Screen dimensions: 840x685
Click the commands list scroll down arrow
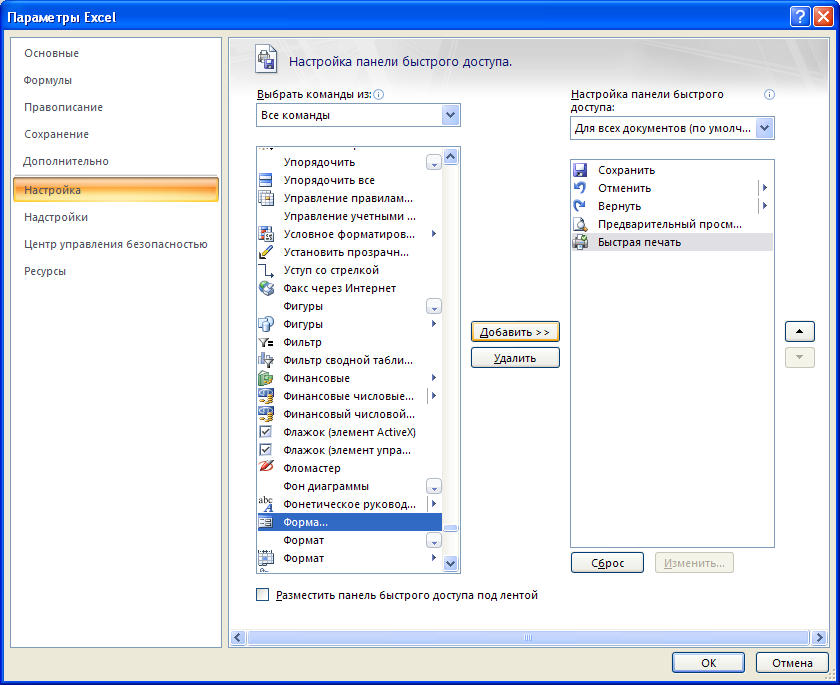[x=451, y=563]
